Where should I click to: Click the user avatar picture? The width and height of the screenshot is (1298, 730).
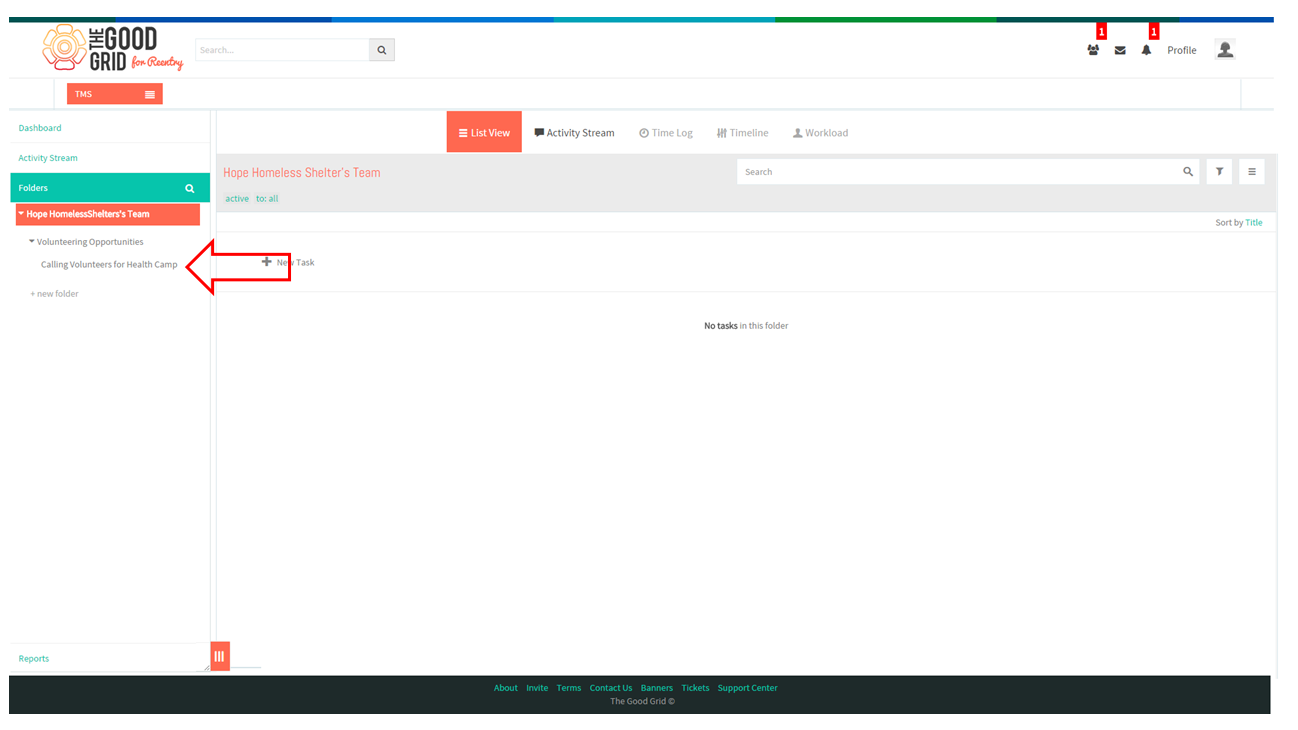(x=1225, y=49)
